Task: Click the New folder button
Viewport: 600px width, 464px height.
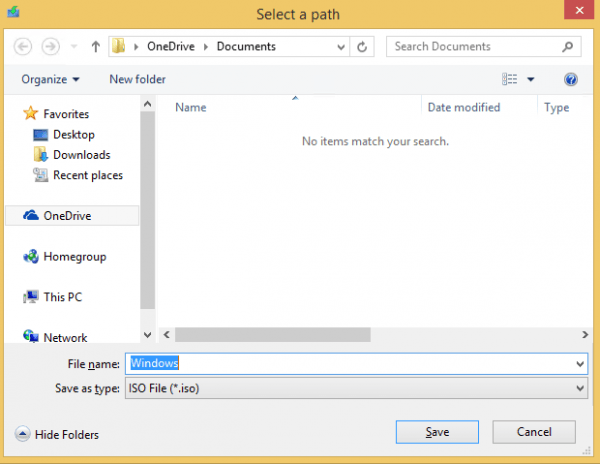Action: tap(137, 79)
